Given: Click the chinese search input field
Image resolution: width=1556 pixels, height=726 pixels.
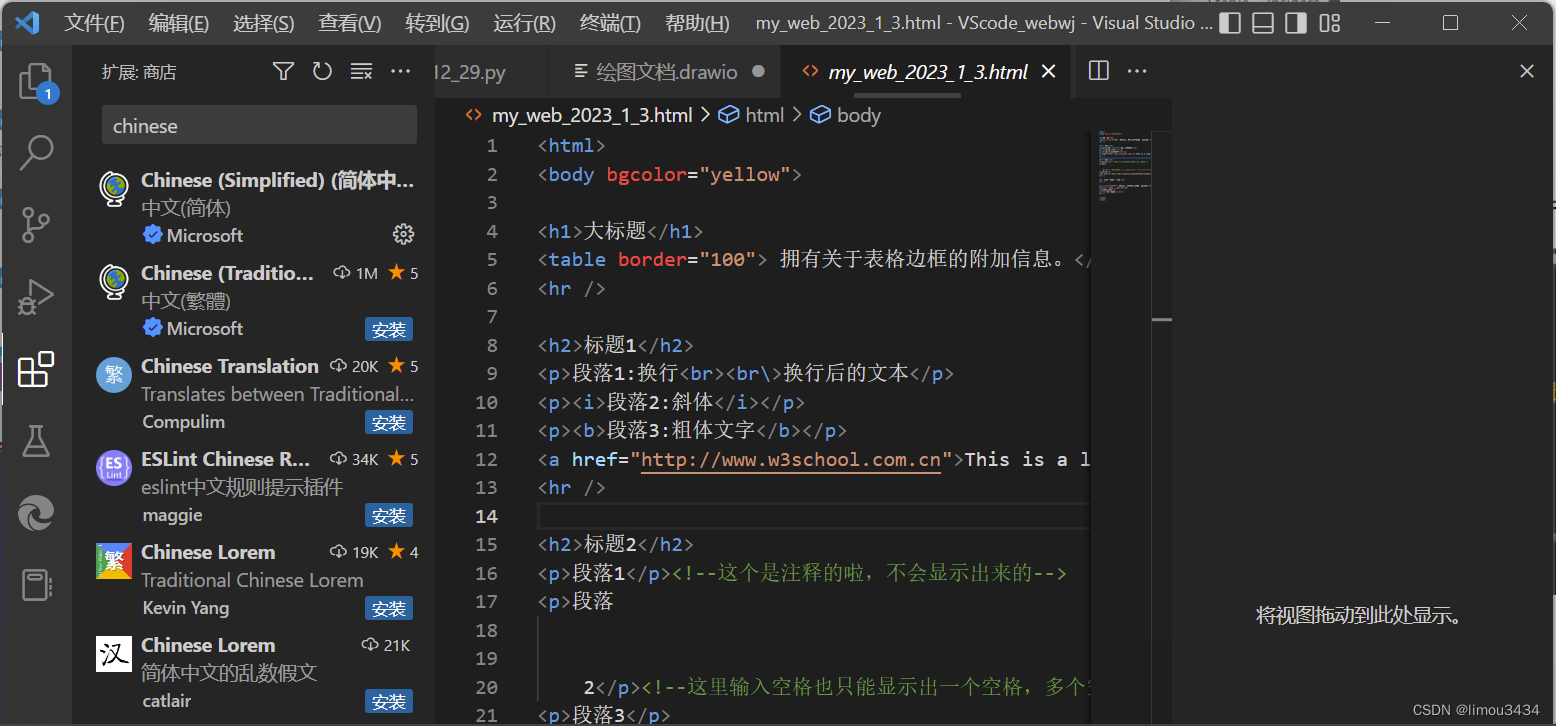Looking at the screenshot, I should [x=258, y=124].
